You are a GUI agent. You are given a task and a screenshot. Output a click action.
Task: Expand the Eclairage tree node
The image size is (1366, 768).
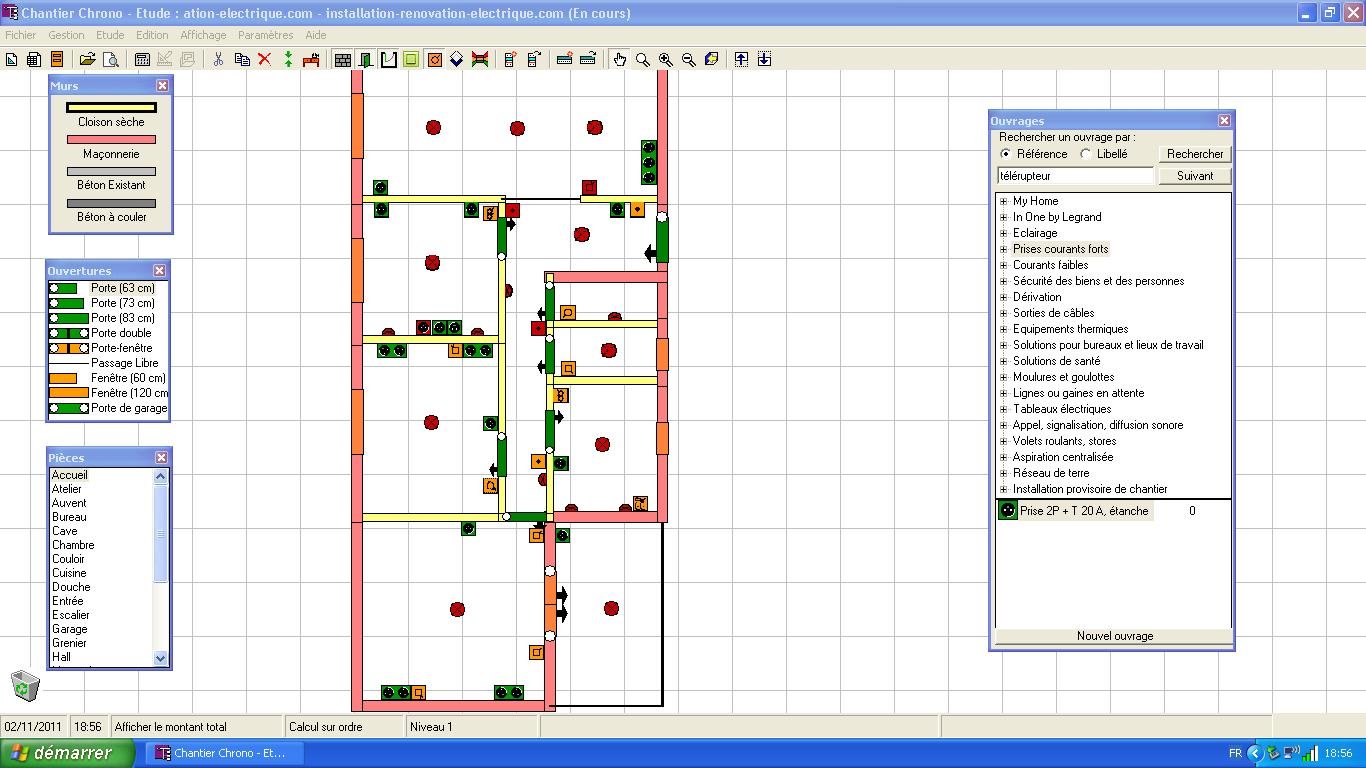(x=1004, y=233)
